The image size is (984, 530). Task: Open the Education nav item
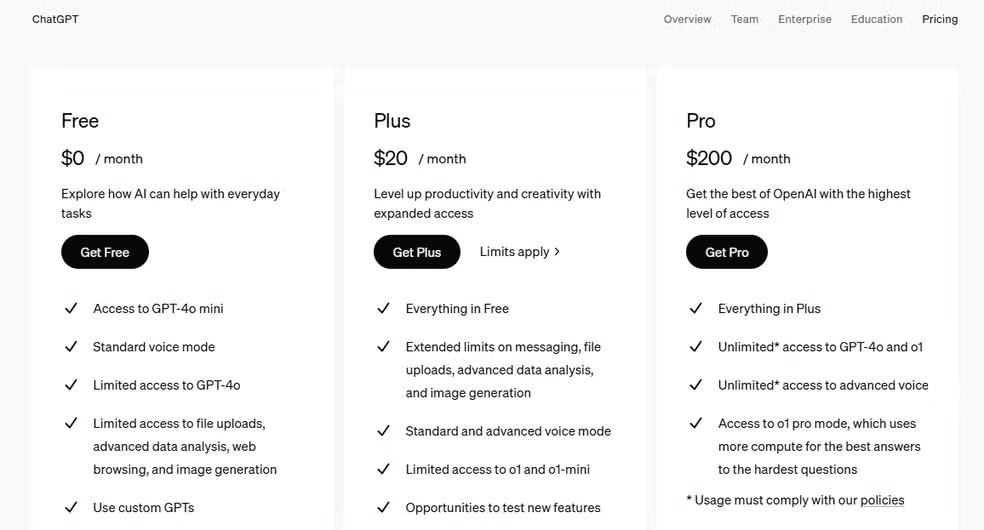click(876, 19)
